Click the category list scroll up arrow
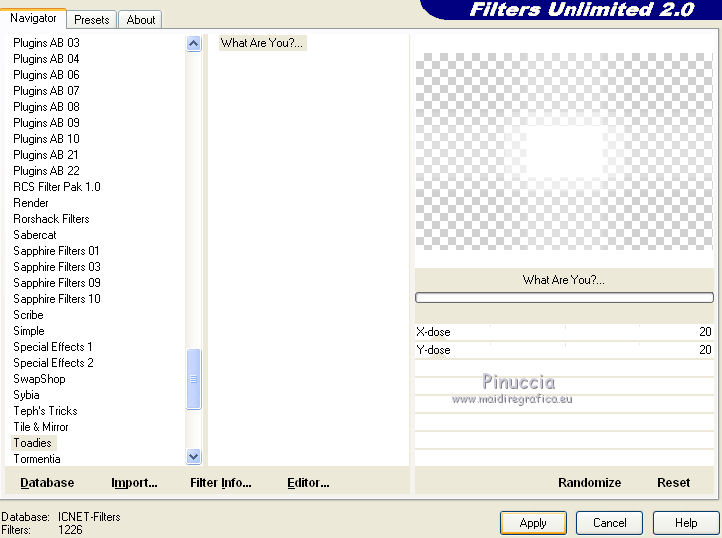Viewport: 722px width, 538px height. tap(194, 44)
